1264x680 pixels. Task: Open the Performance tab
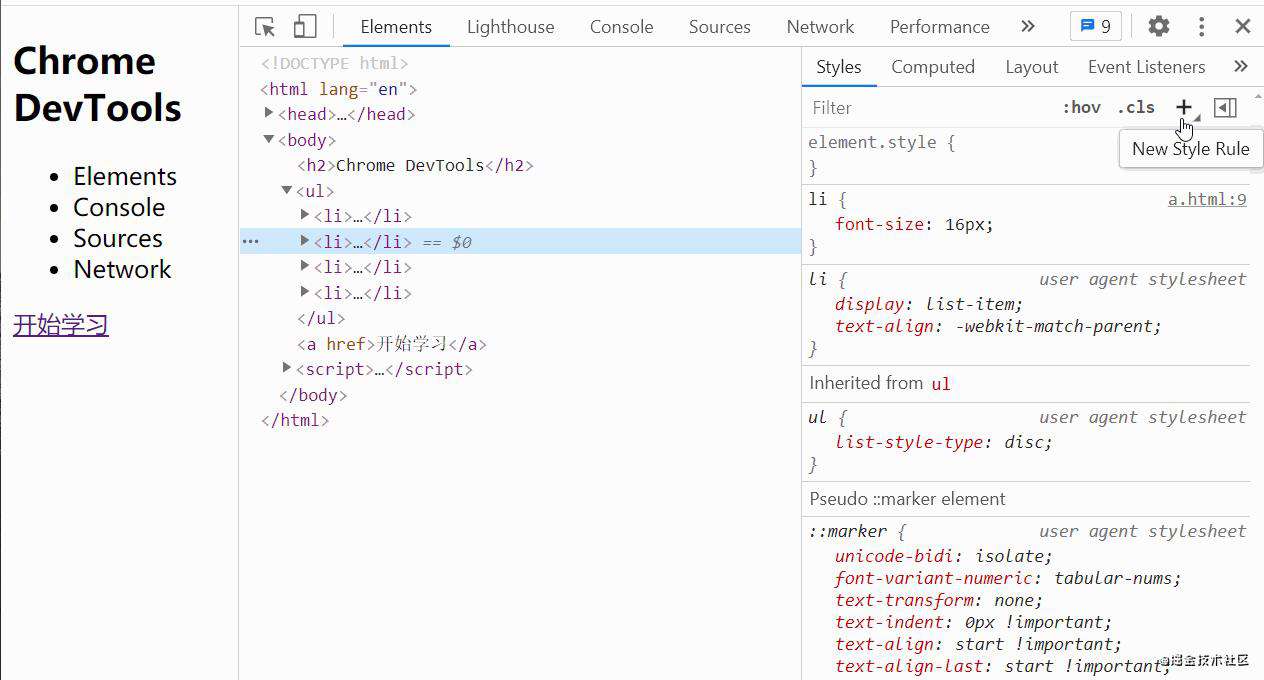tap(939, 27)
